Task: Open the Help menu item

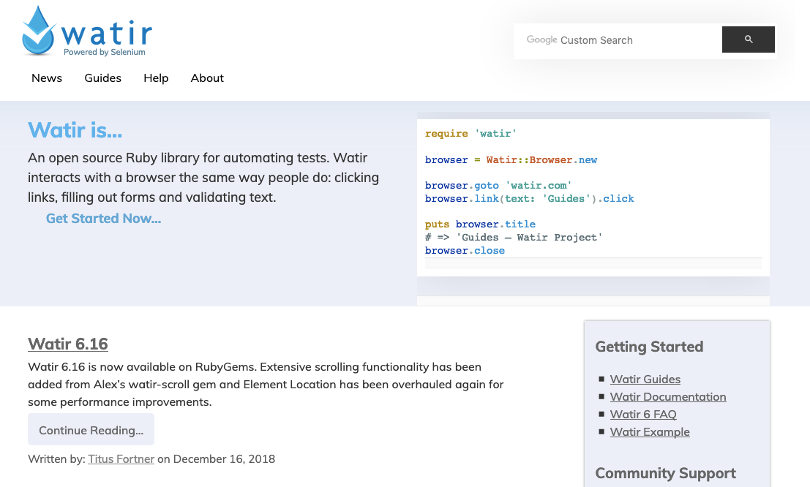Action: coord(156,78)
